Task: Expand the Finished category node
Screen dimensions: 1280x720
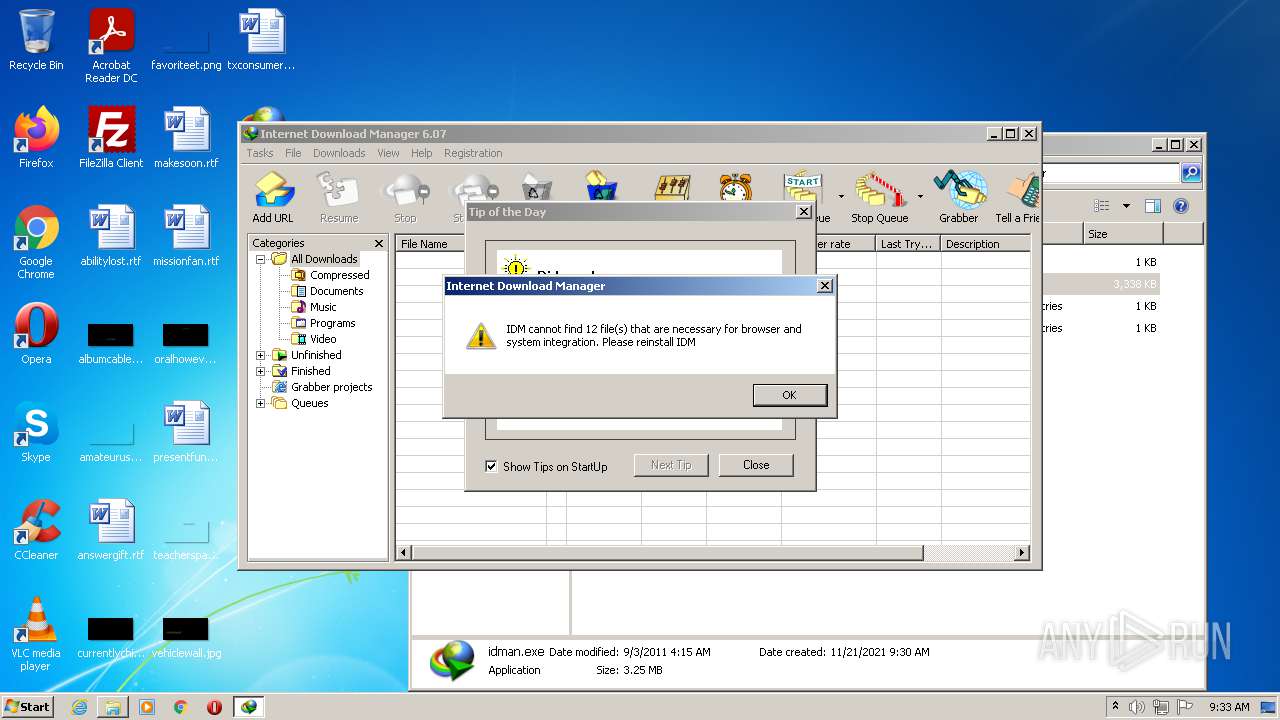Action: coord(261,371)
